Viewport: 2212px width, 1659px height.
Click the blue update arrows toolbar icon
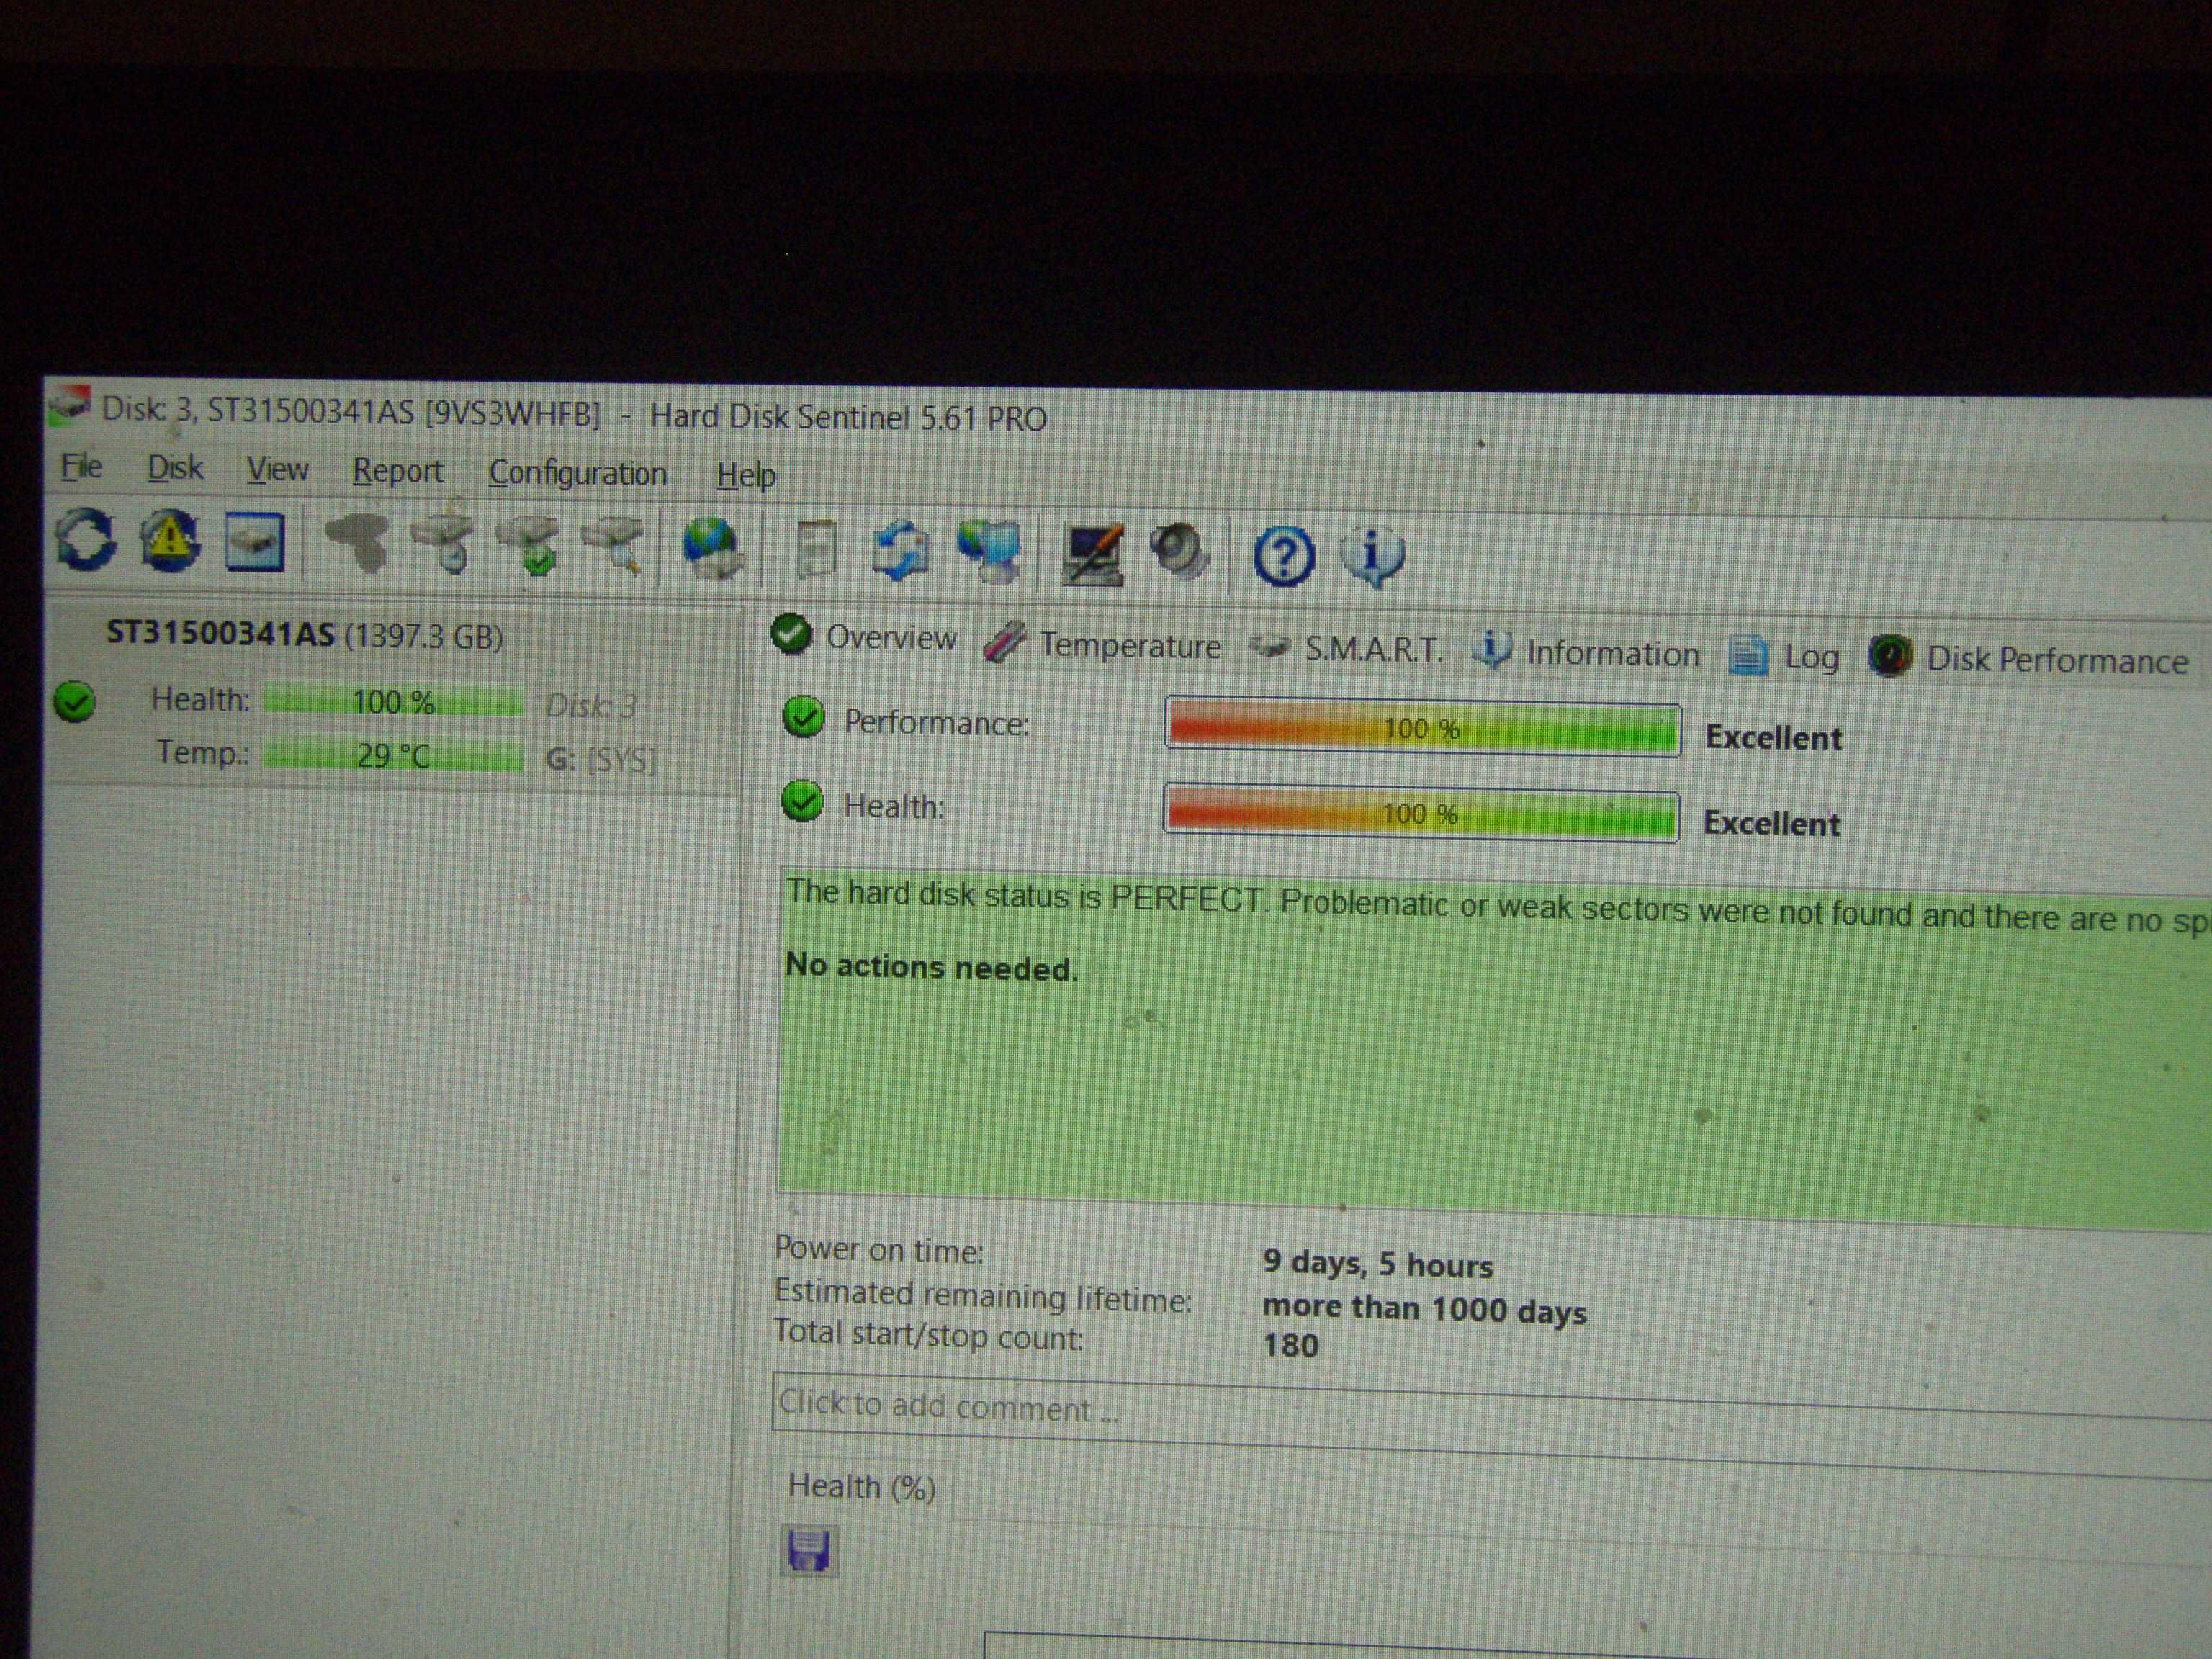click(x=900, y=551)
